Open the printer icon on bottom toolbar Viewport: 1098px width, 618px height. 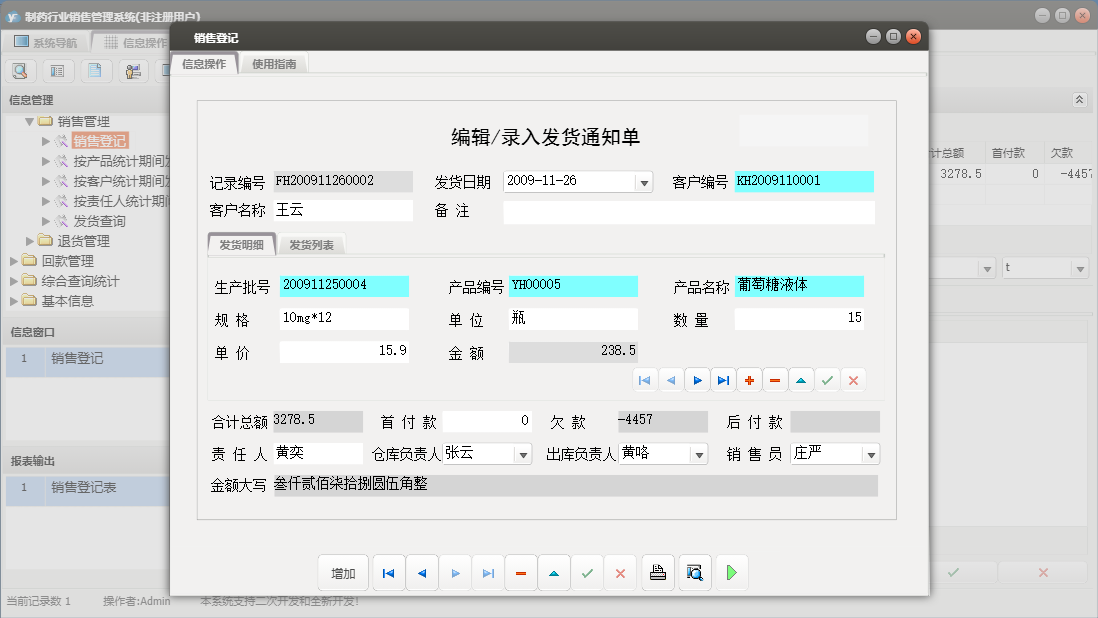[657, 572]
